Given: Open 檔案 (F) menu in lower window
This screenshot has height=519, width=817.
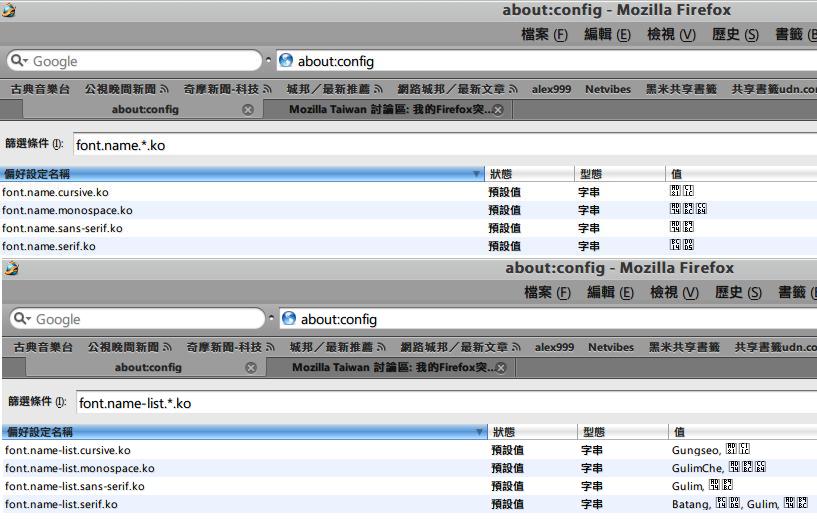Looking at the screenshot, I should pyautogui.click(x=548, y=292).
